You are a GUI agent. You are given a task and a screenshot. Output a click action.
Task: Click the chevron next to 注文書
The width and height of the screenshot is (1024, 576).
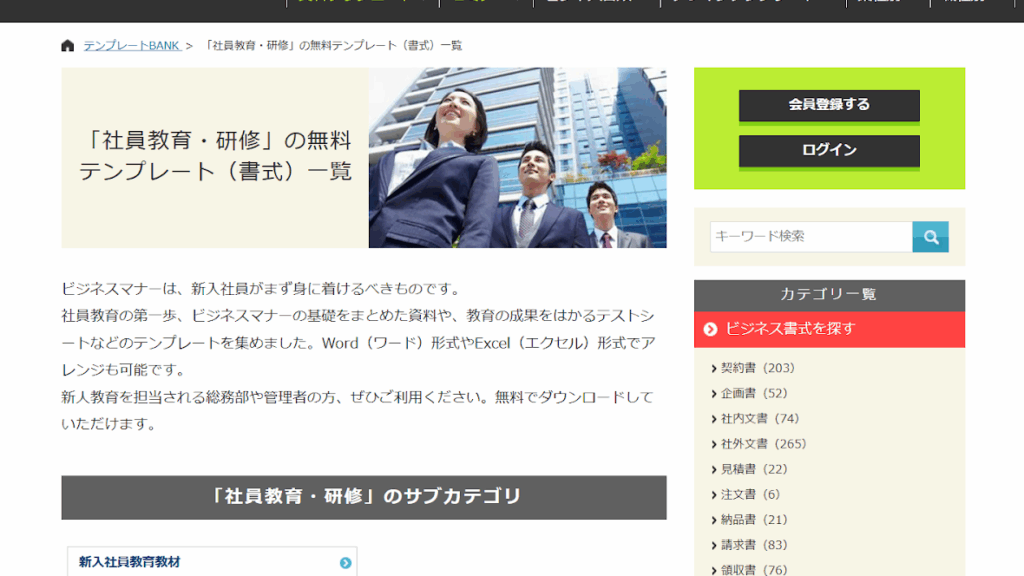pyautogui.click(x=714, y=495)
